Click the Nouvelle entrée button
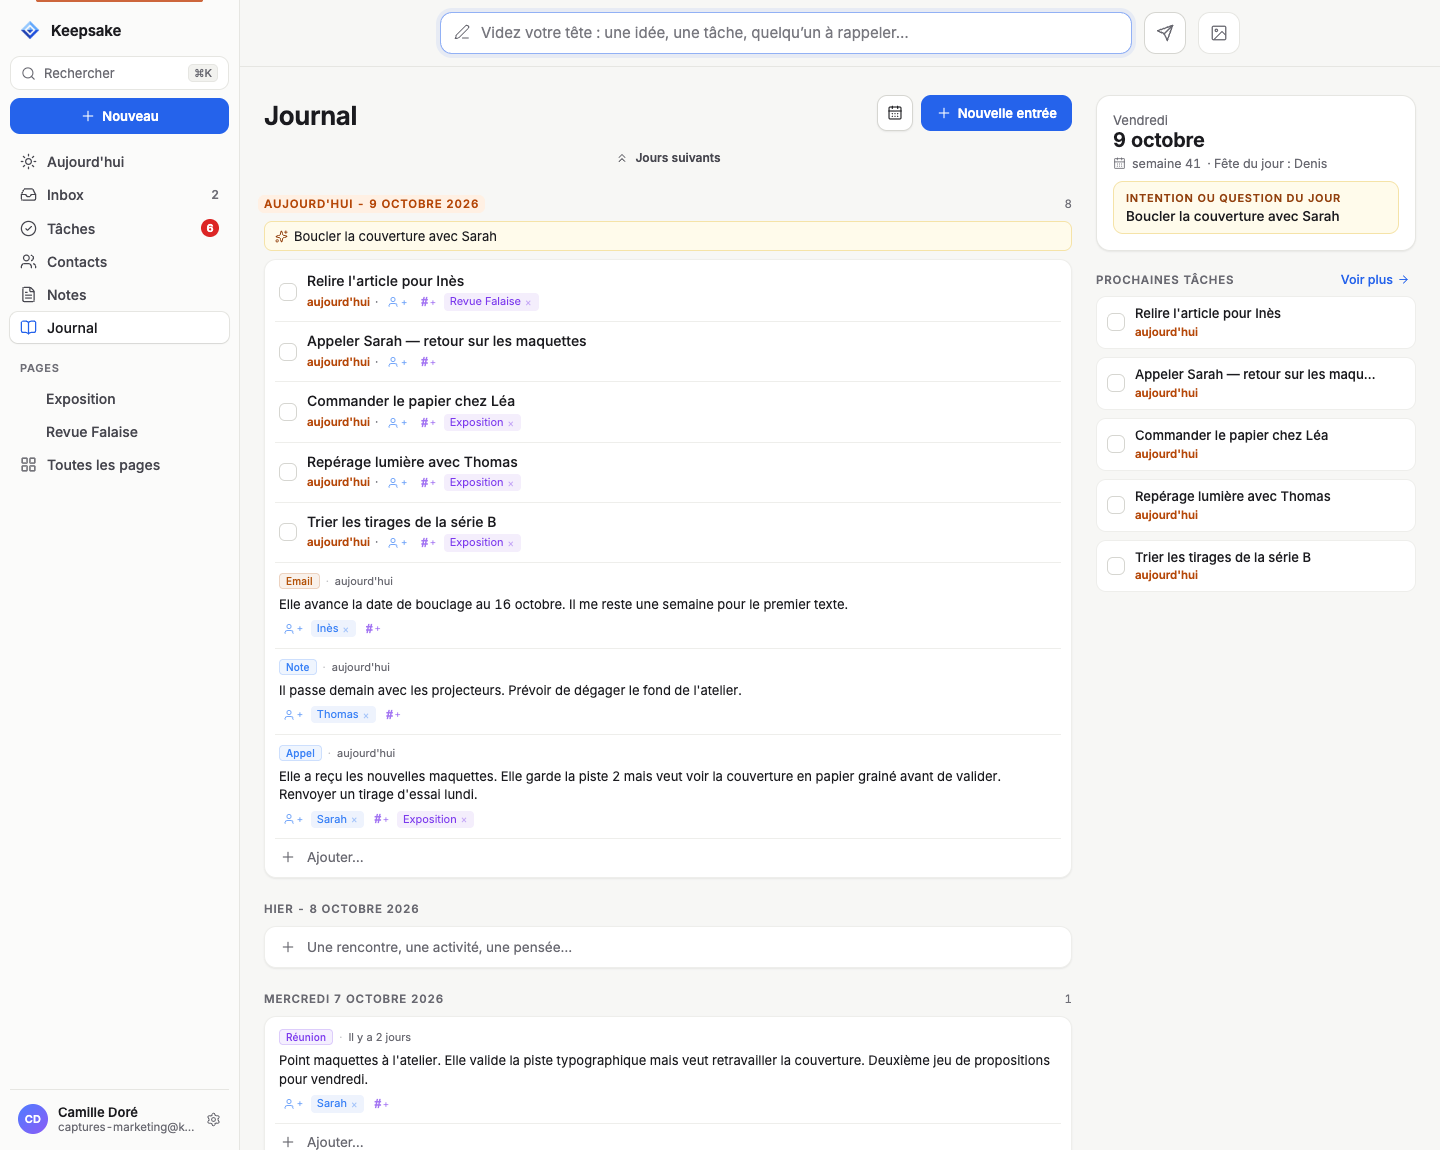 click(x=996, y=113)
